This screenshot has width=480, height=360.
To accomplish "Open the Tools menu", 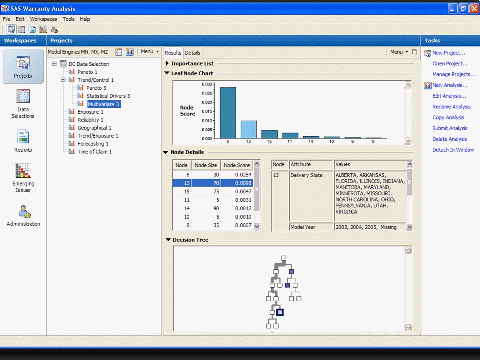I will (69, 19).
